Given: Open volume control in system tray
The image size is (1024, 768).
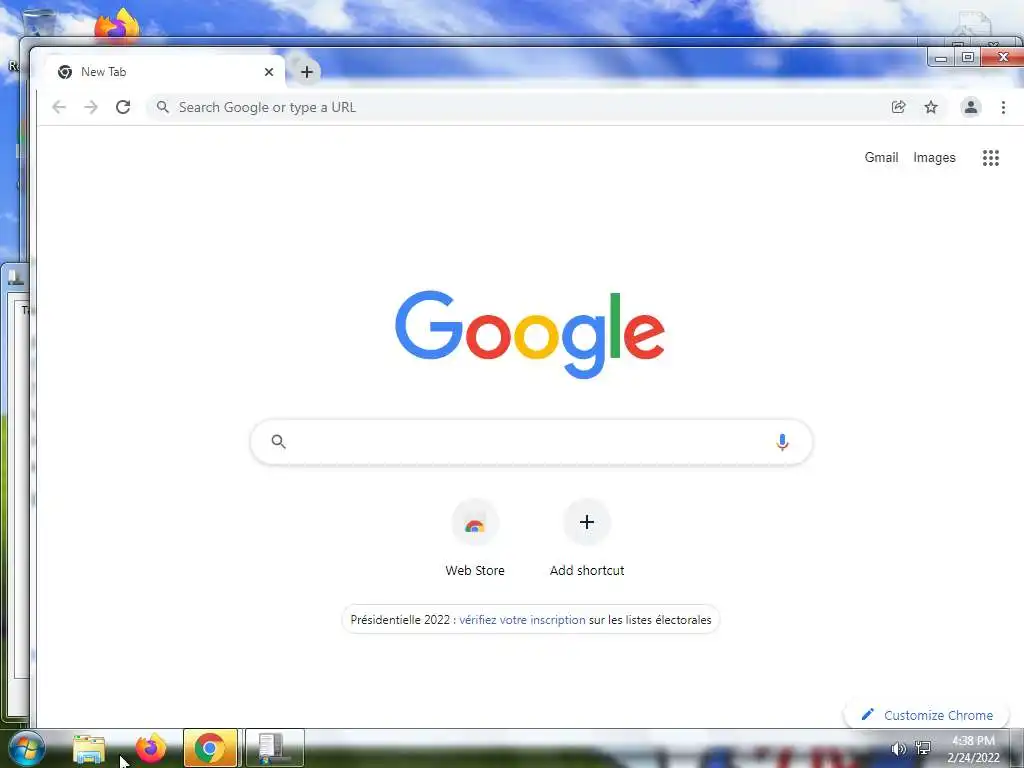Looking at the screenshot, I should 899,749.
